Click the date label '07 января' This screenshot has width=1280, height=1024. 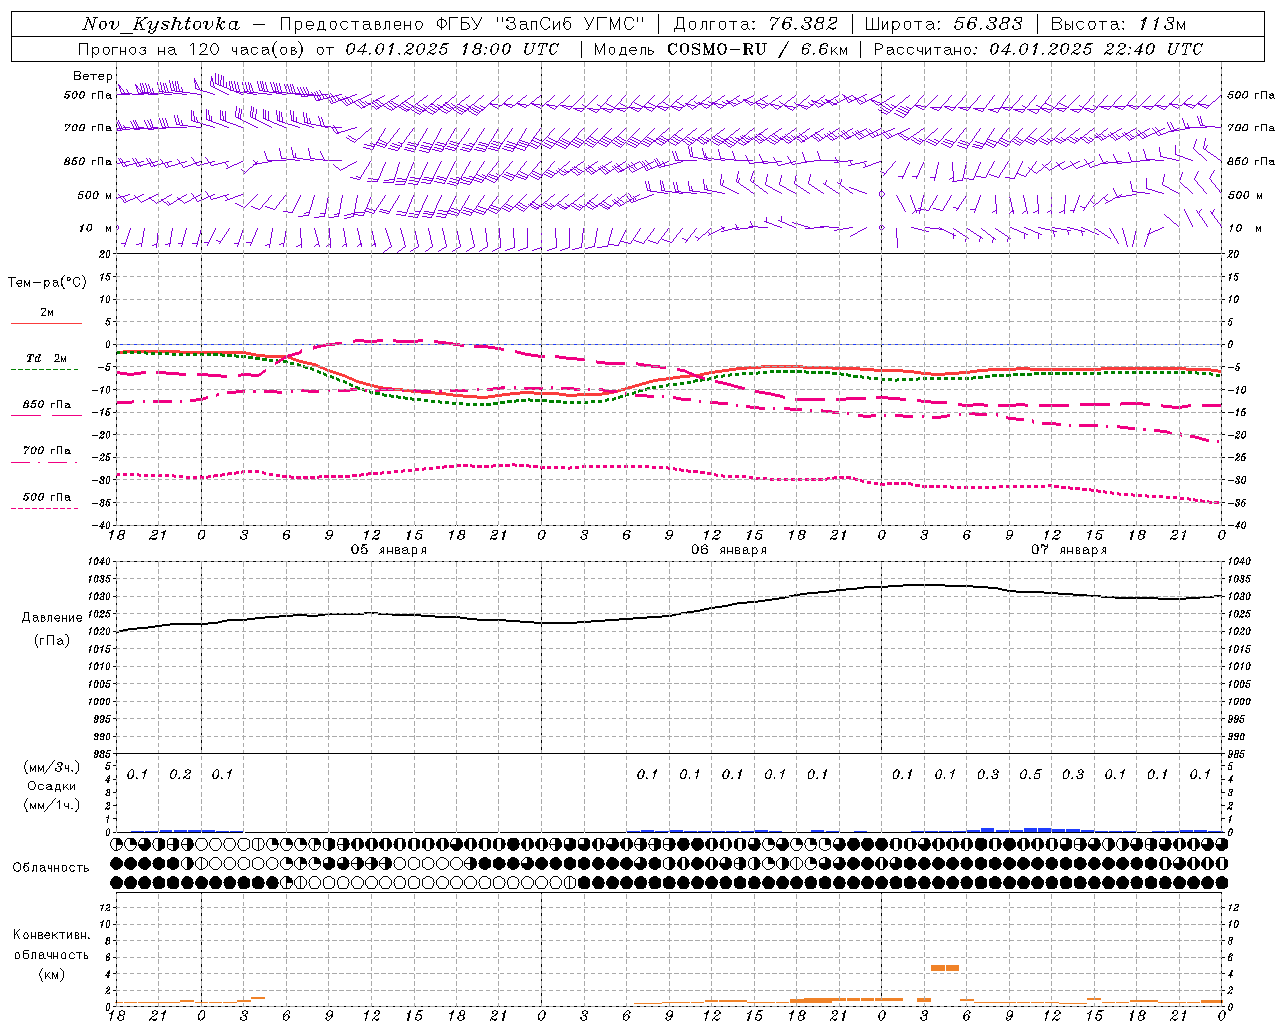click(1069, 550)
